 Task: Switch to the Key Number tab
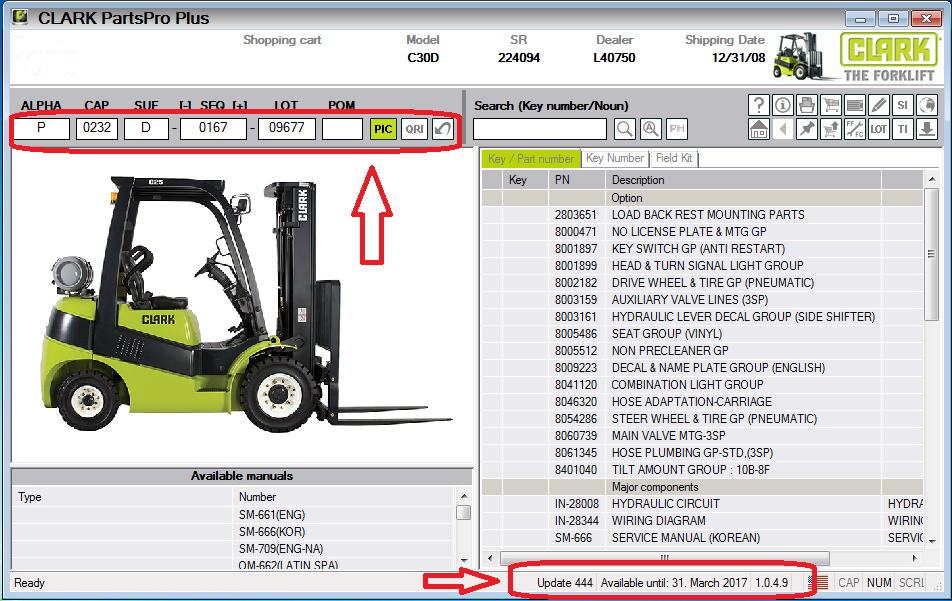point(614,158)
